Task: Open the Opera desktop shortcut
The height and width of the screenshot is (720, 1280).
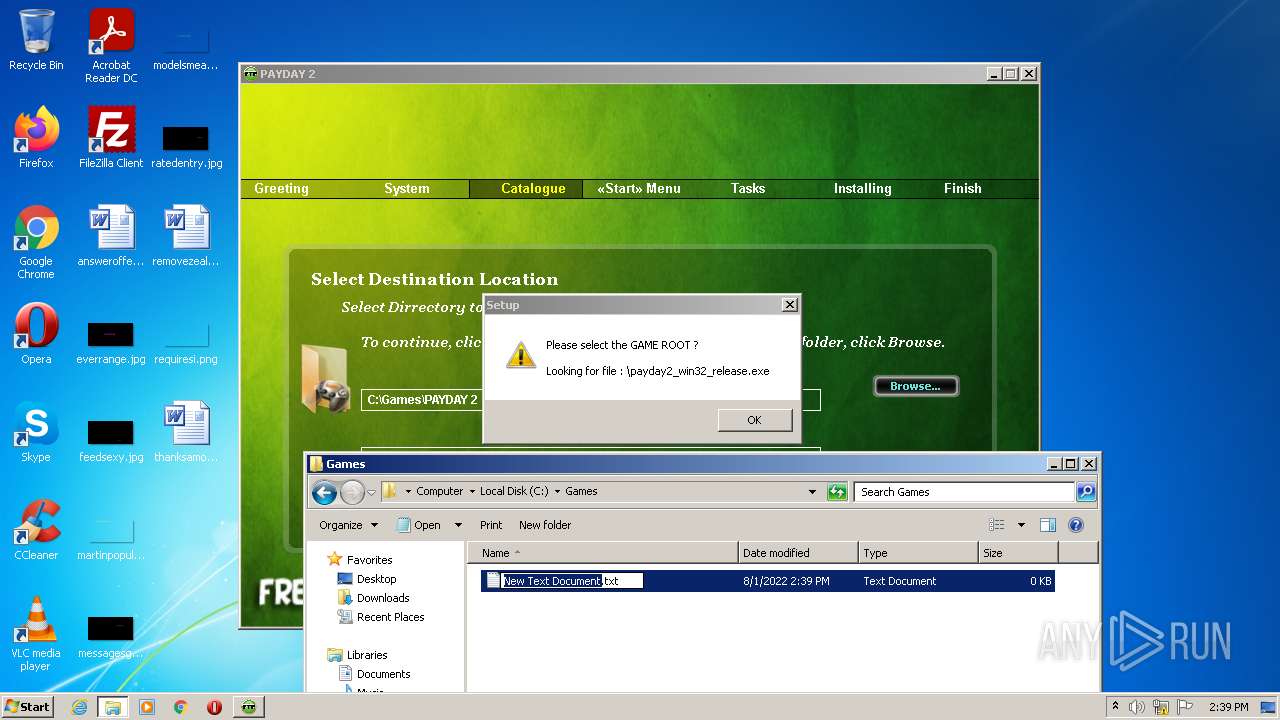Action: coord(36,333)
